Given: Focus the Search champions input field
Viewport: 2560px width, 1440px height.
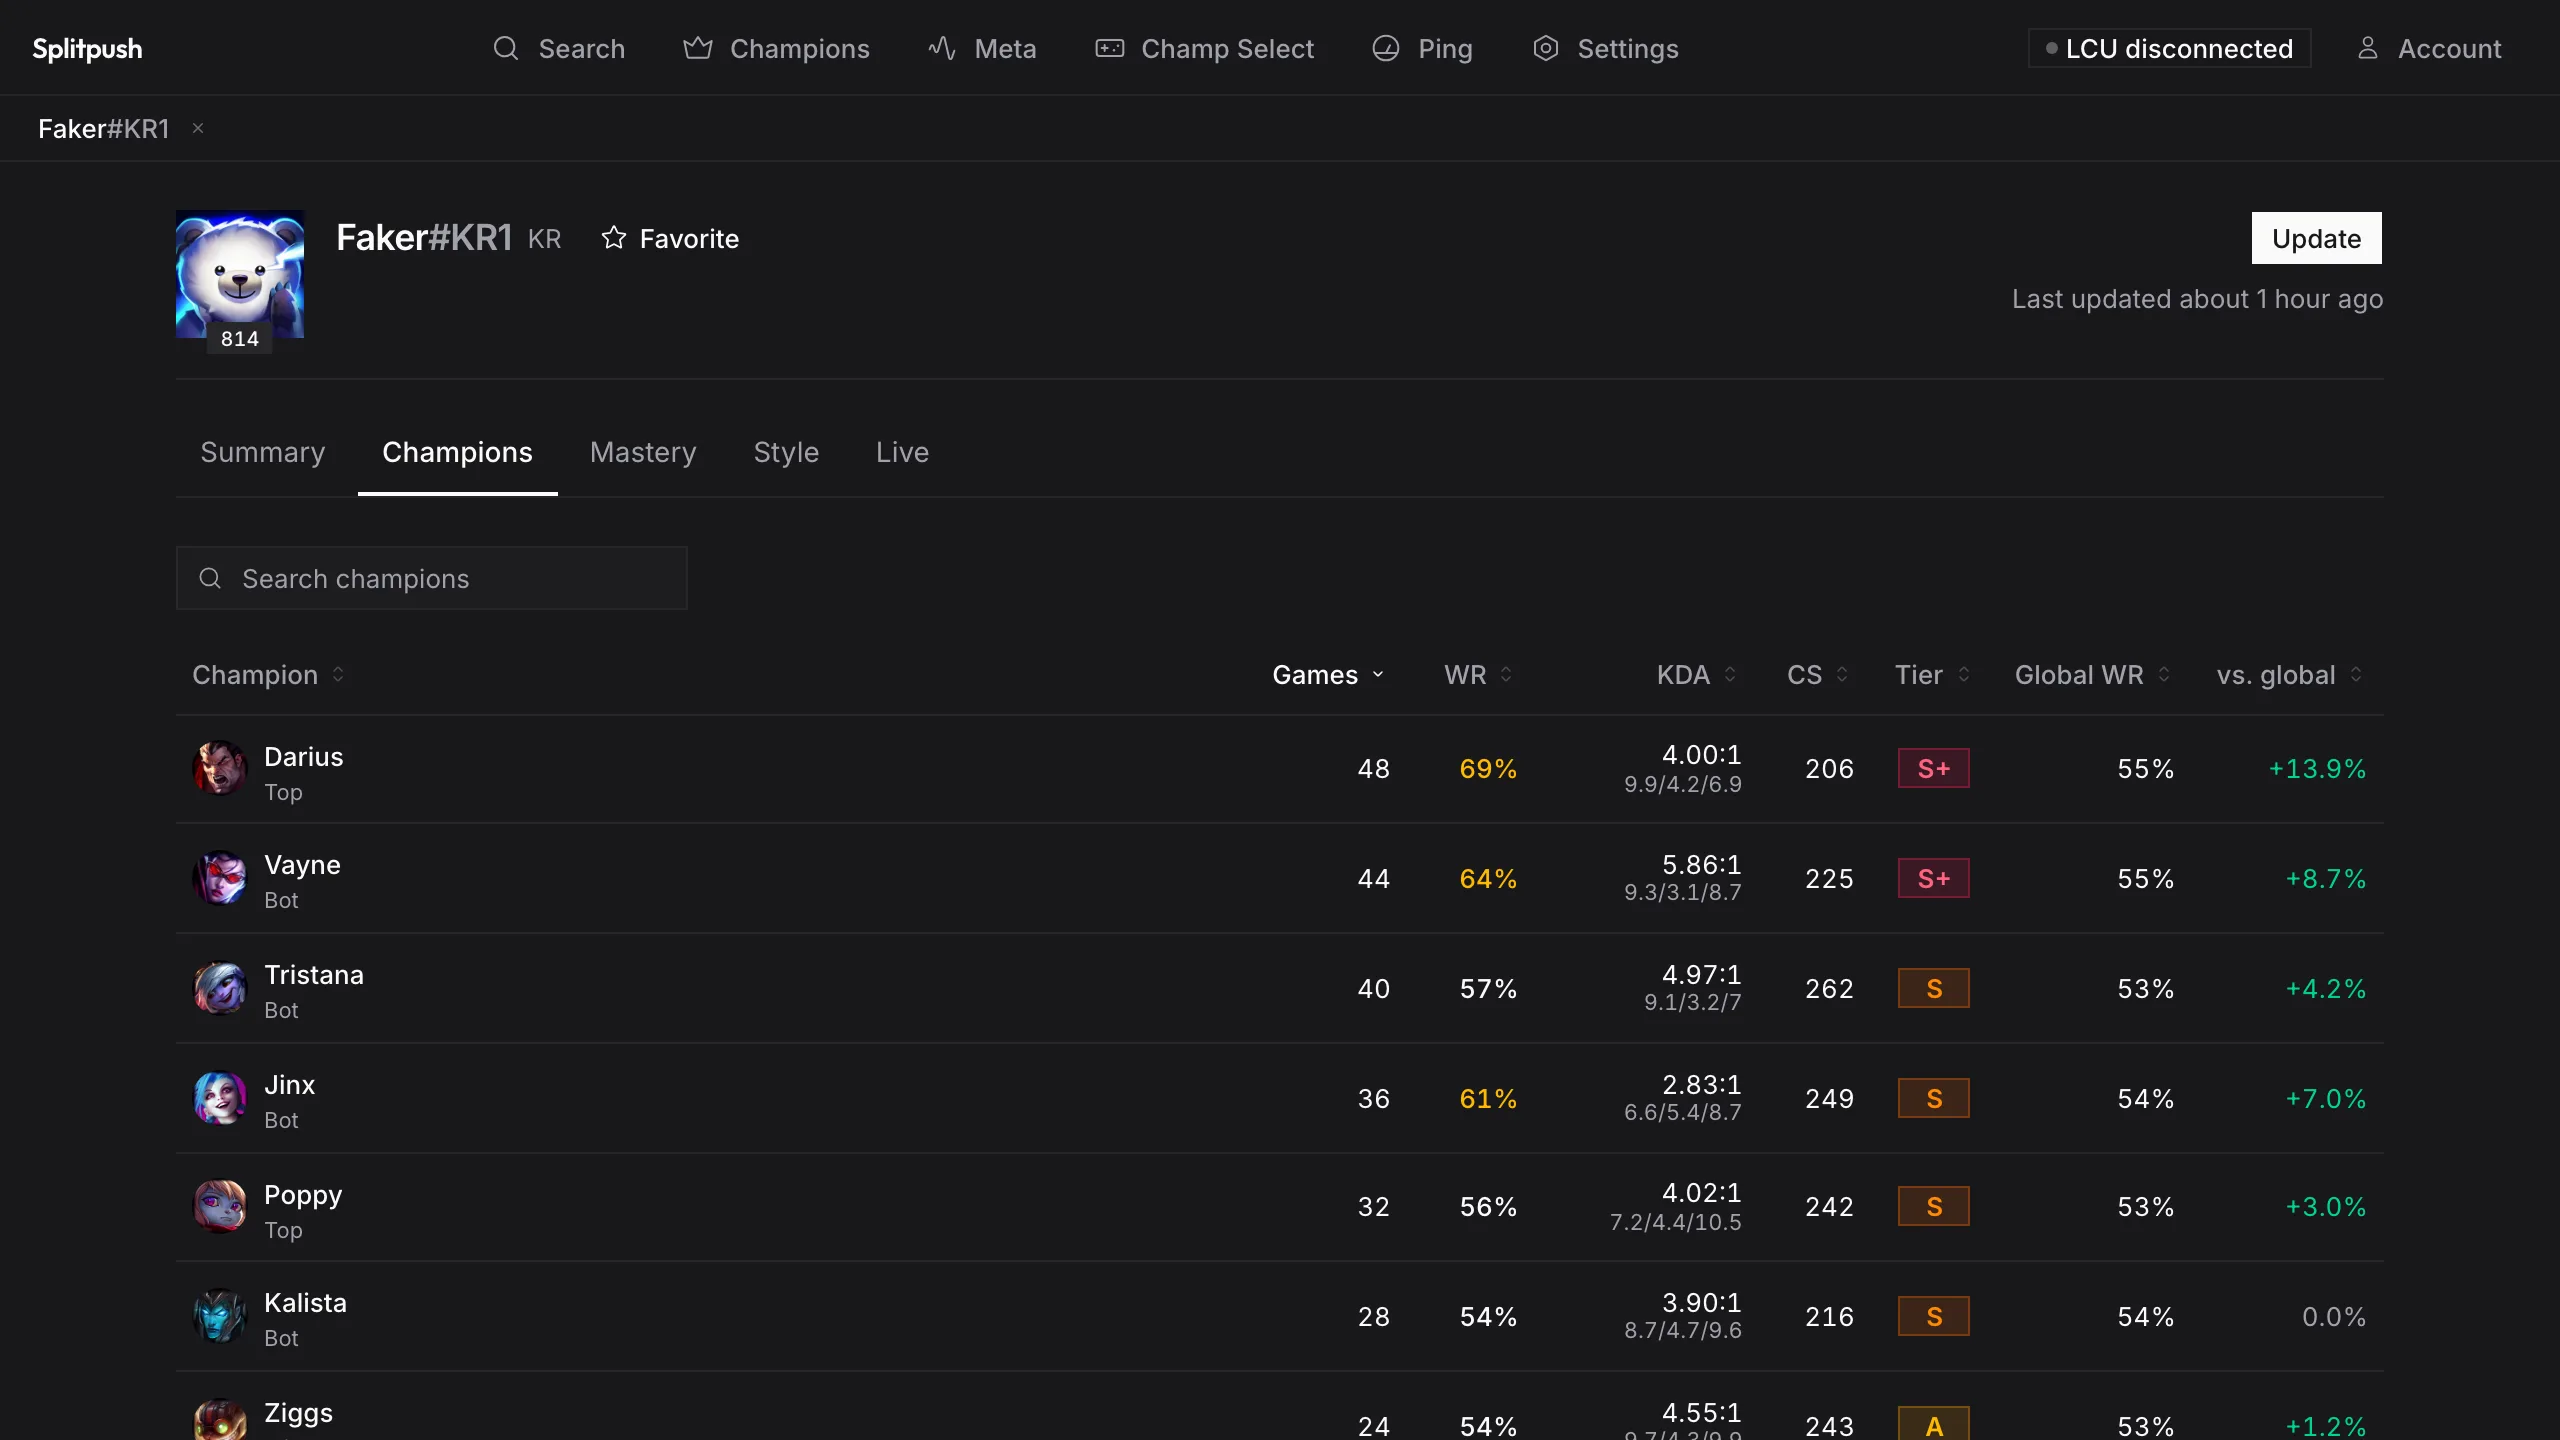Looking at the screenshot, I should 432,578.
